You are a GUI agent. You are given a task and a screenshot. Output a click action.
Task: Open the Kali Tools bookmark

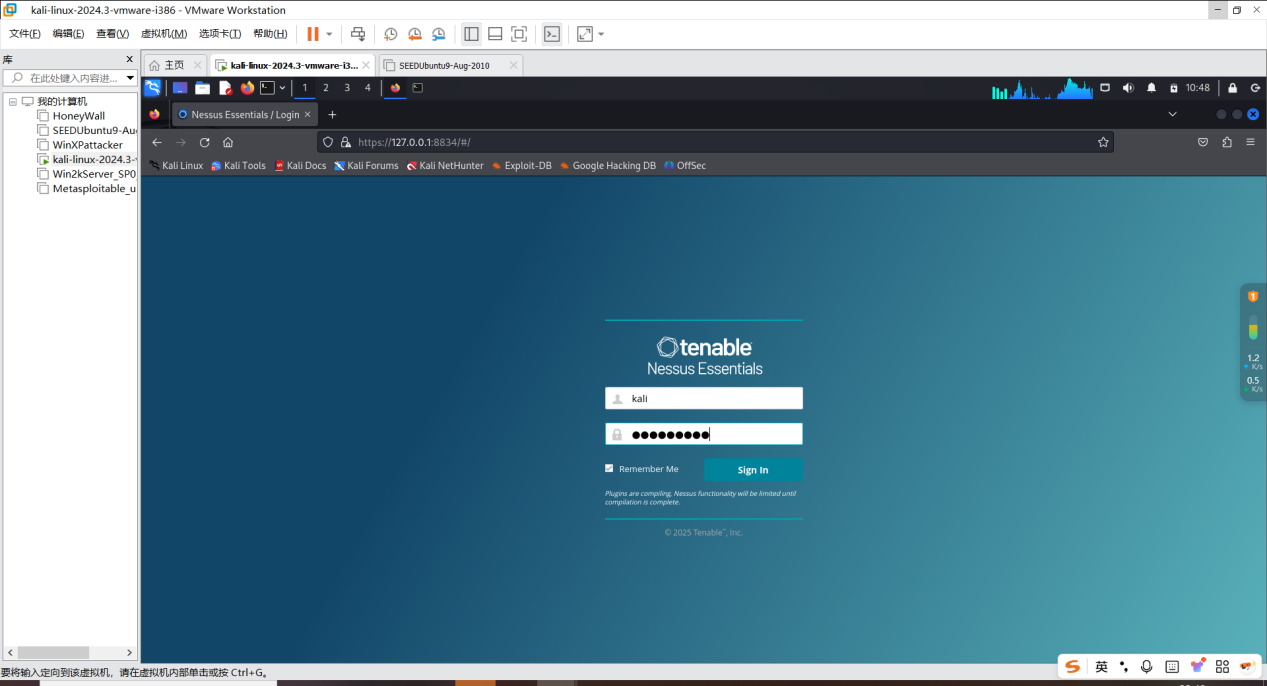[x=238, y=166]
